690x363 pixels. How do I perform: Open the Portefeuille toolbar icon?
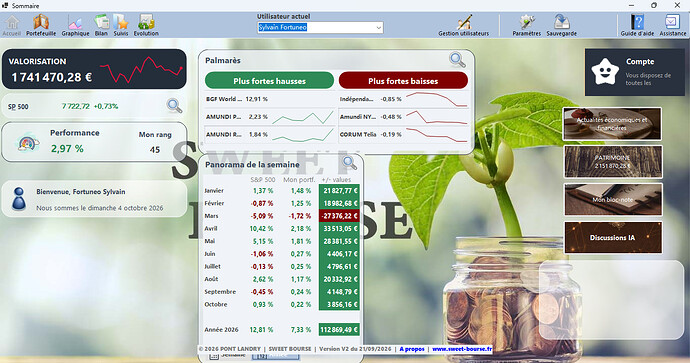tap(41, 26)
